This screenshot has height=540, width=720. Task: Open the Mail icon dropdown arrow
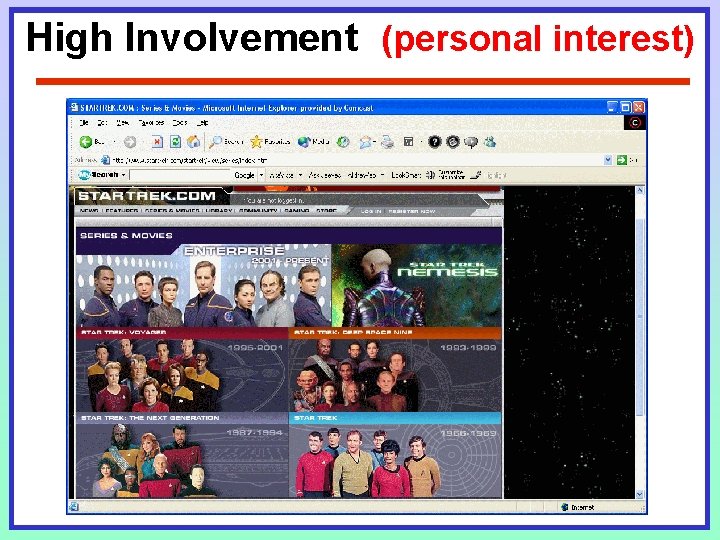[x=375, y=142]
